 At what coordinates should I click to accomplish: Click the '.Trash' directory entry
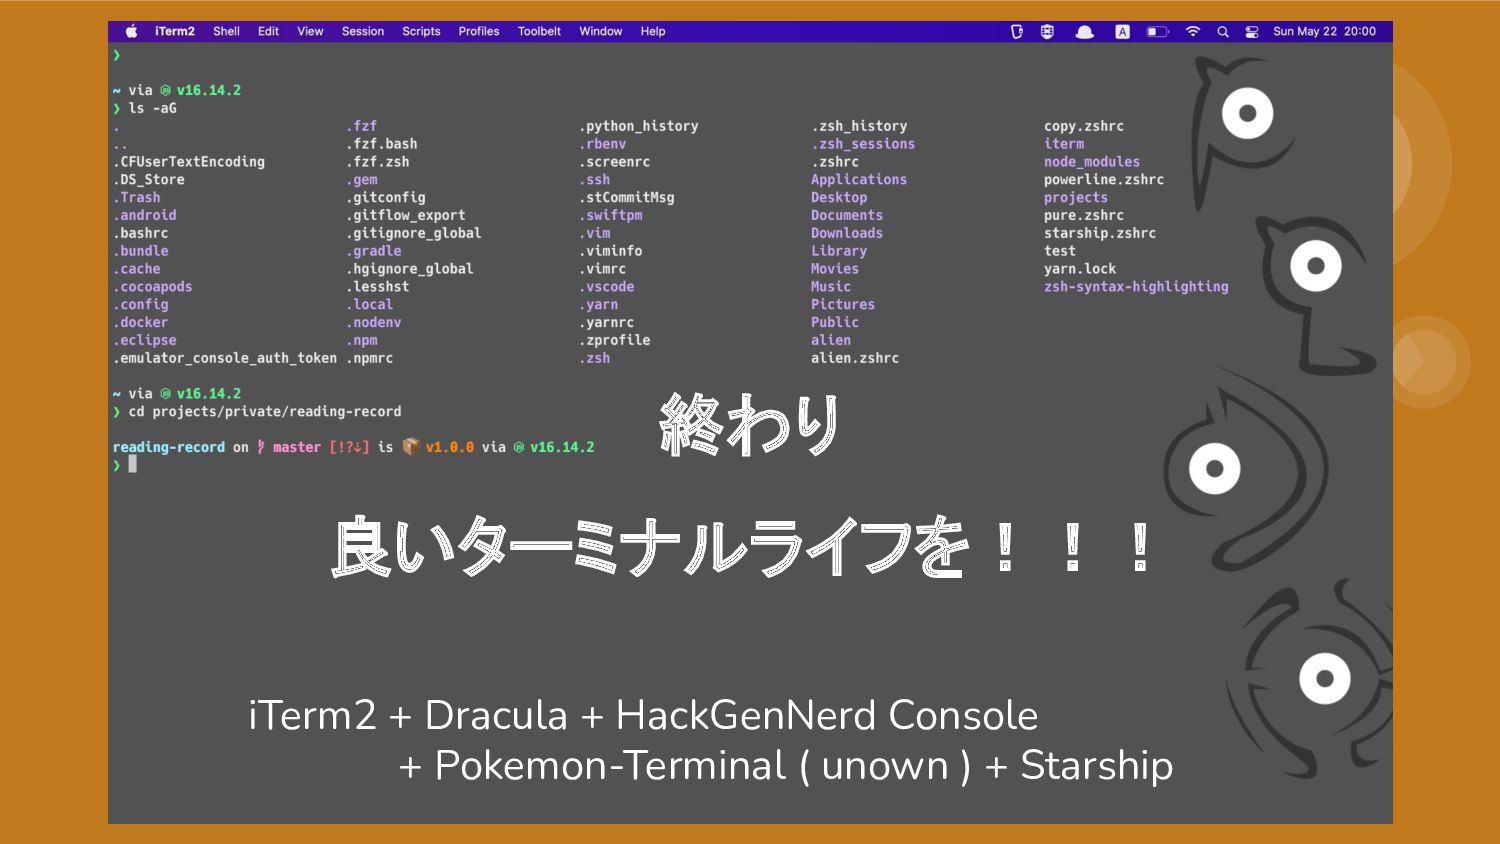(137, 198)
